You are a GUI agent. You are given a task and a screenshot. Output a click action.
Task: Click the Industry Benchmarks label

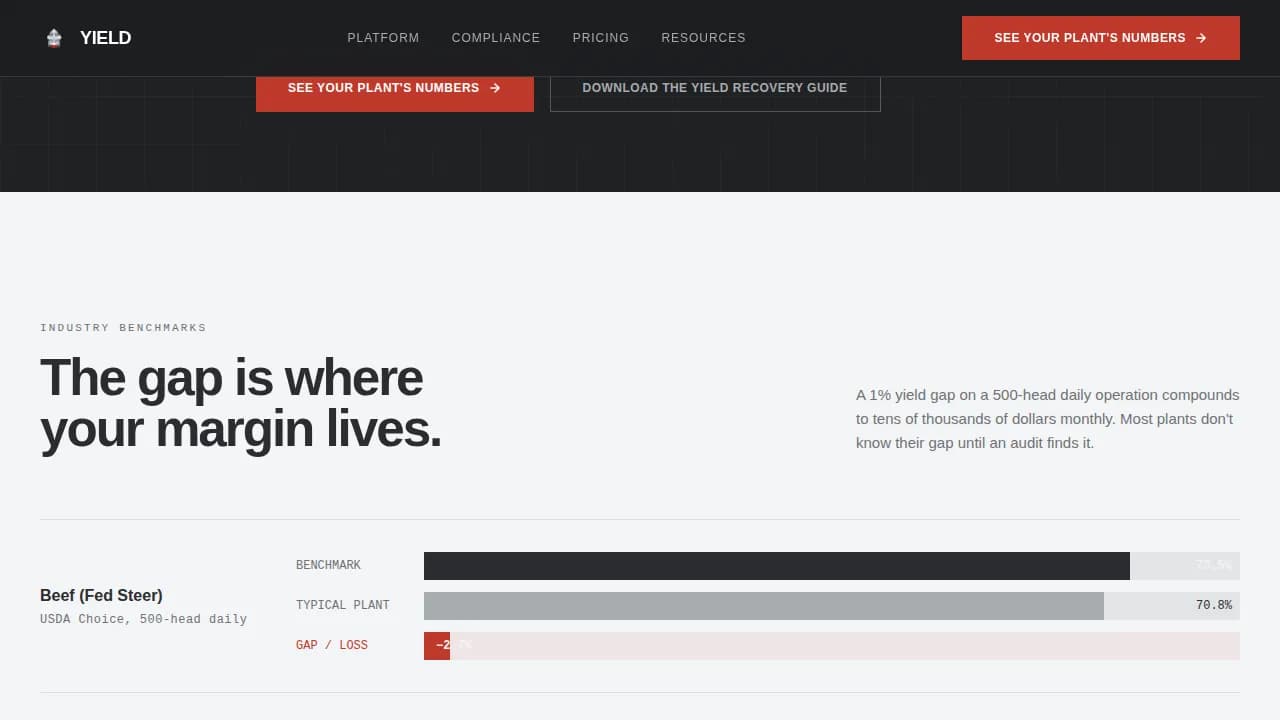point(123,328)
